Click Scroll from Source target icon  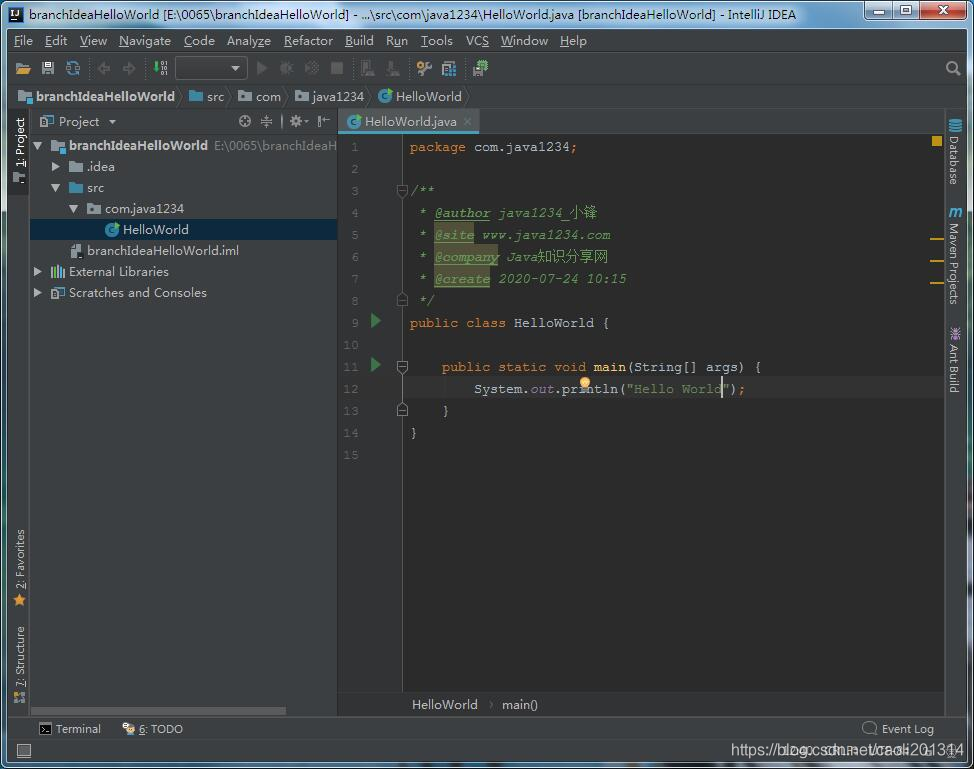[x=245, y=122]
